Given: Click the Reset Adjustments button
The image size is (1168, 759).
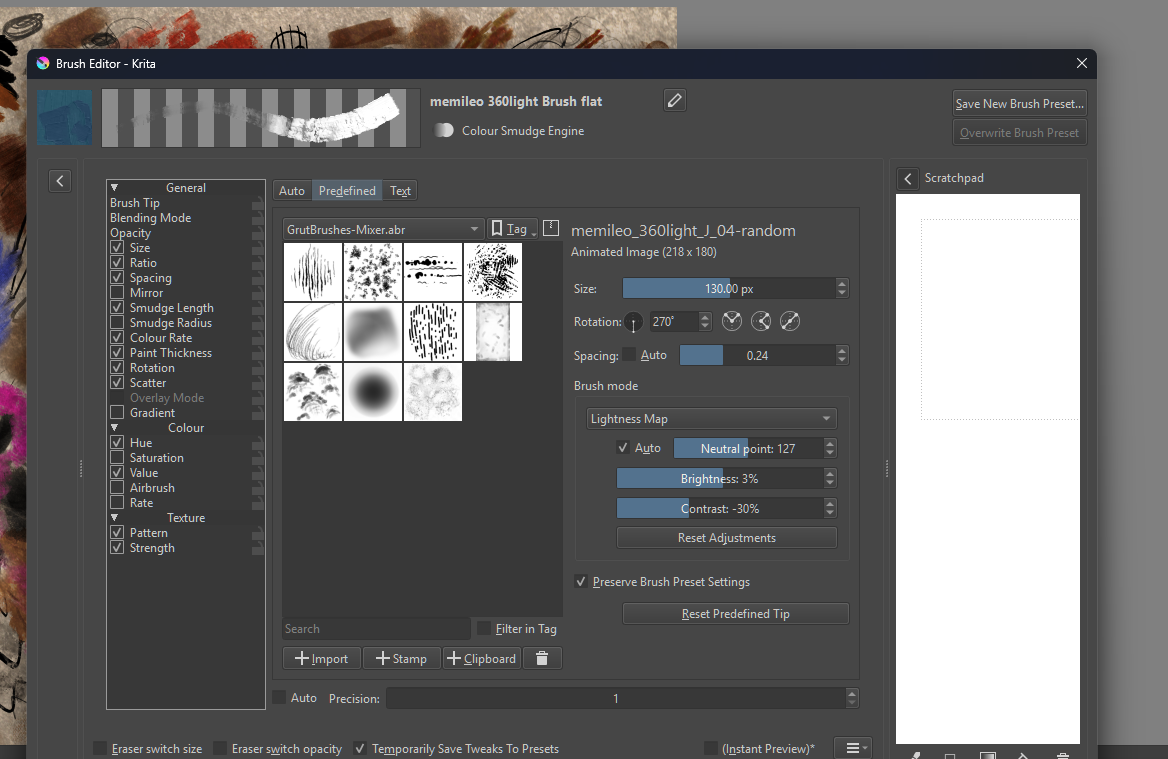Looking at the screenshot, I should 726,538.
